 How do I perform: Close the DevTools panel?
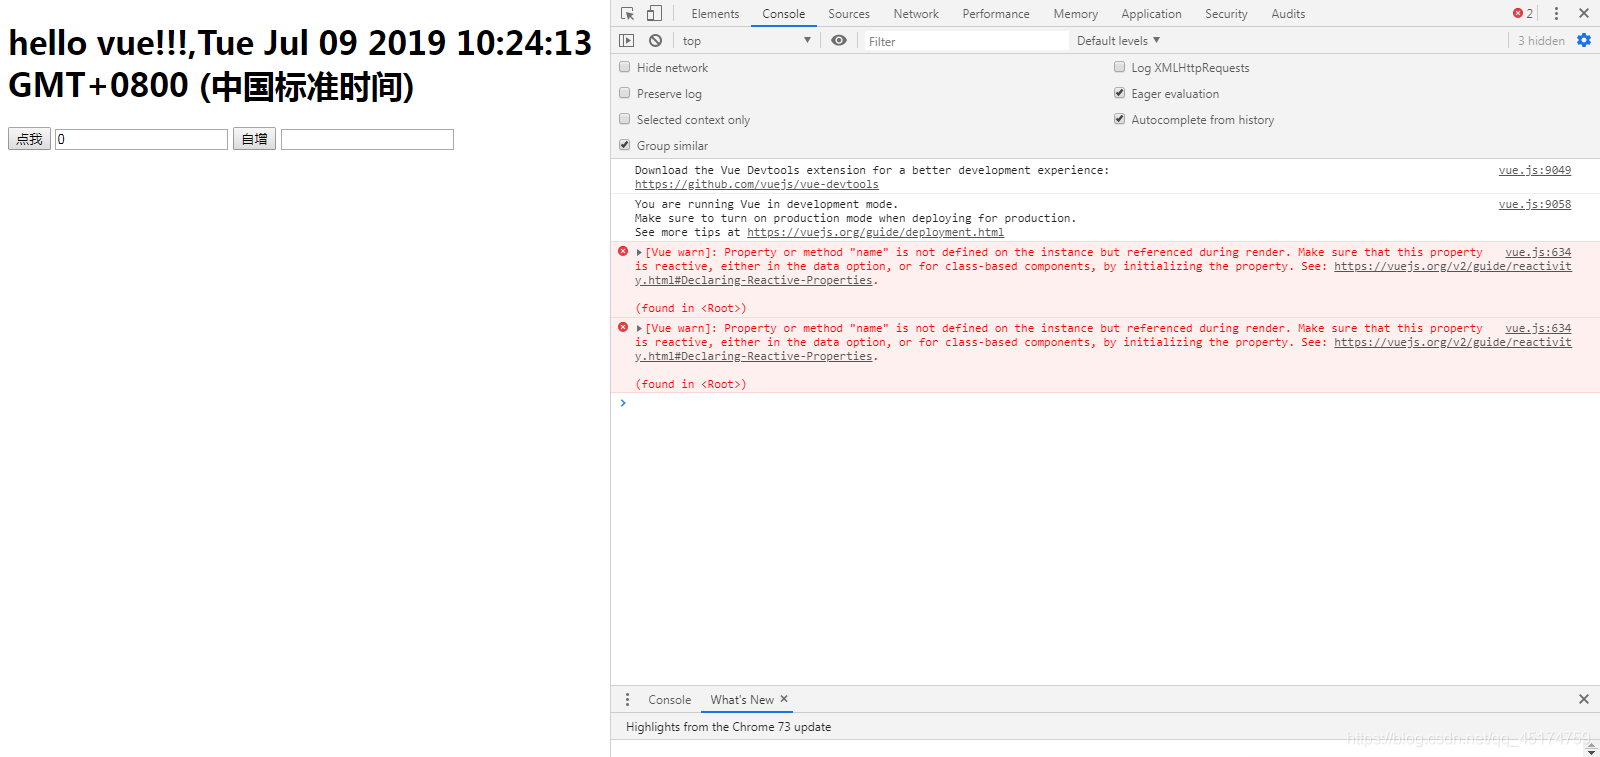(x=1584, y=14)
